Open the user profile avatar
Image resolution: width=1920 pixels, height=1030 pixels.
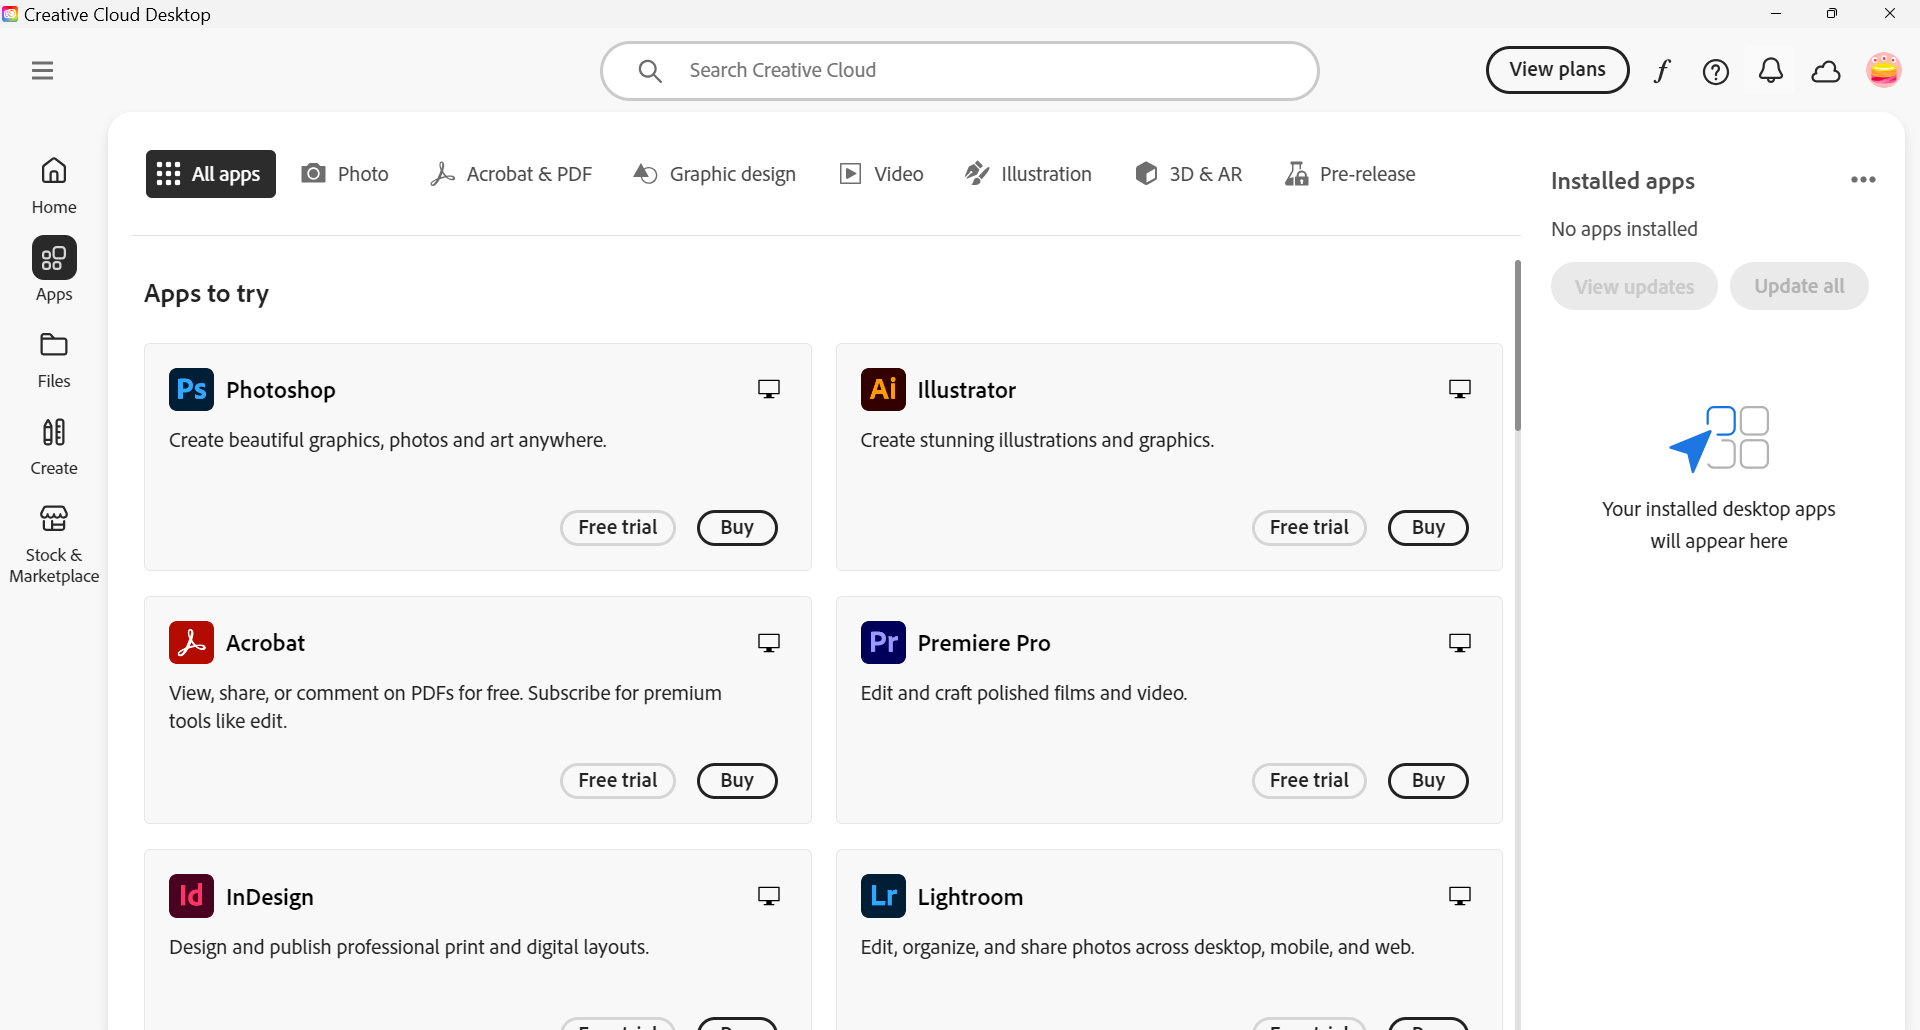coord(1883,70)
